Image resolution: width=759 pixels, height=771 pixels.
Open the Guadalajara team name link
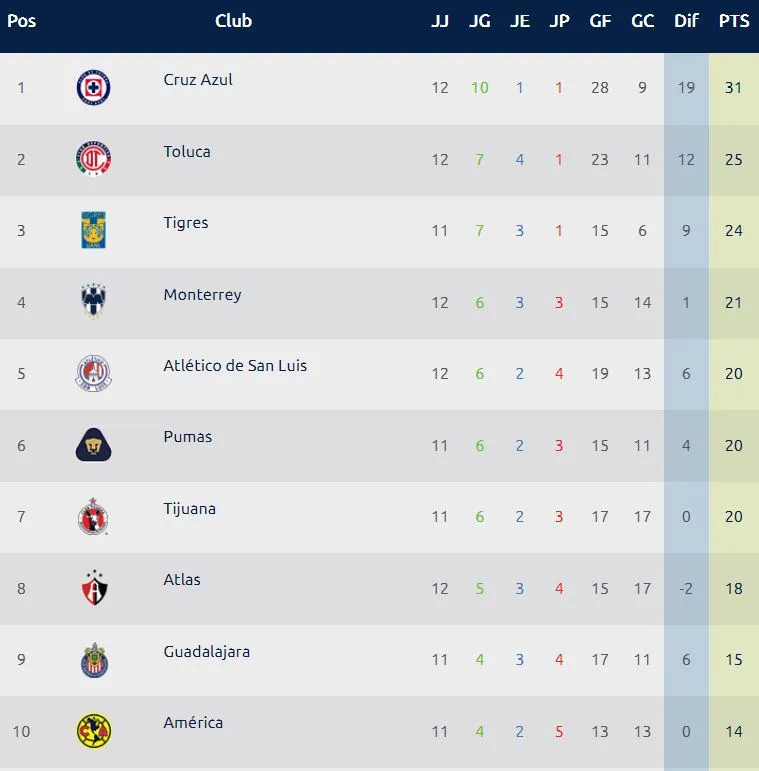pyautogui.click(x=207, y=652)
